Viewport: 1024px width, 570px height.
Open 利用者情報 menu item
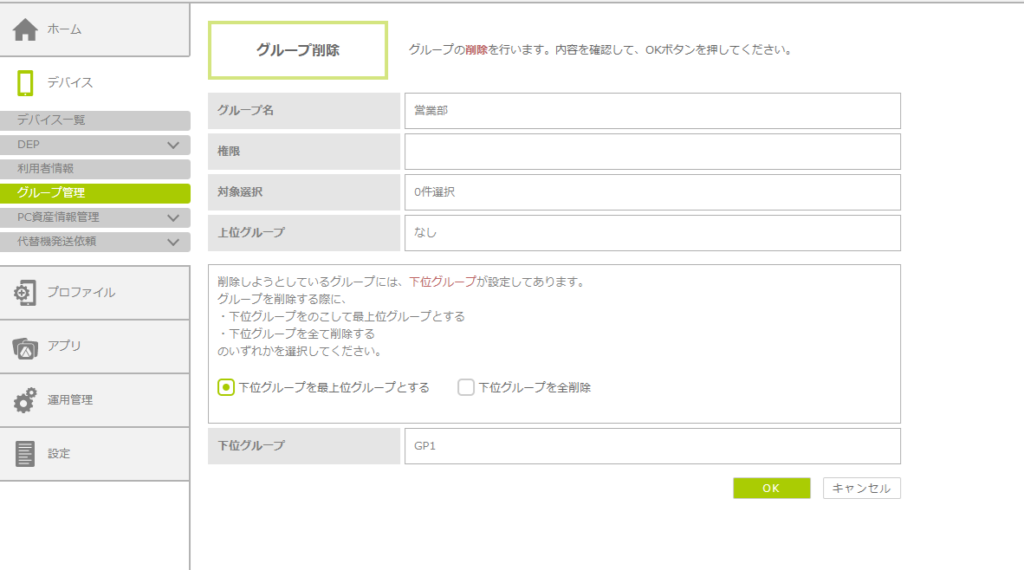pyautogui.click(x=94, y=169)
